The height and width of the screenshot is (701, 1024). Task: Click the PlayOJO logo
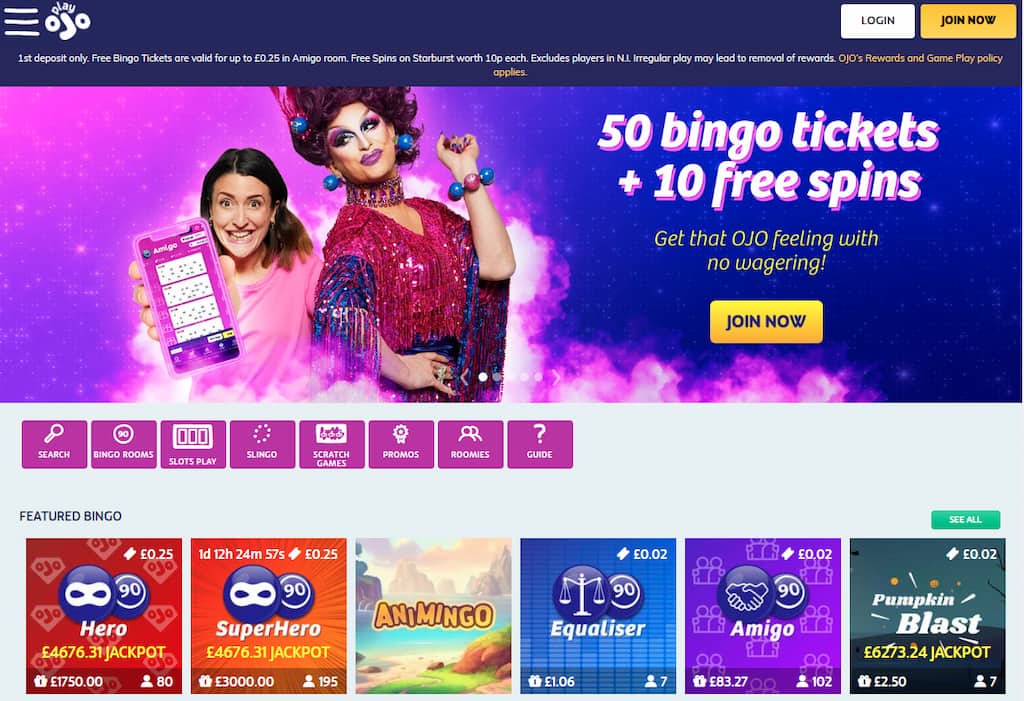[67, 21]
